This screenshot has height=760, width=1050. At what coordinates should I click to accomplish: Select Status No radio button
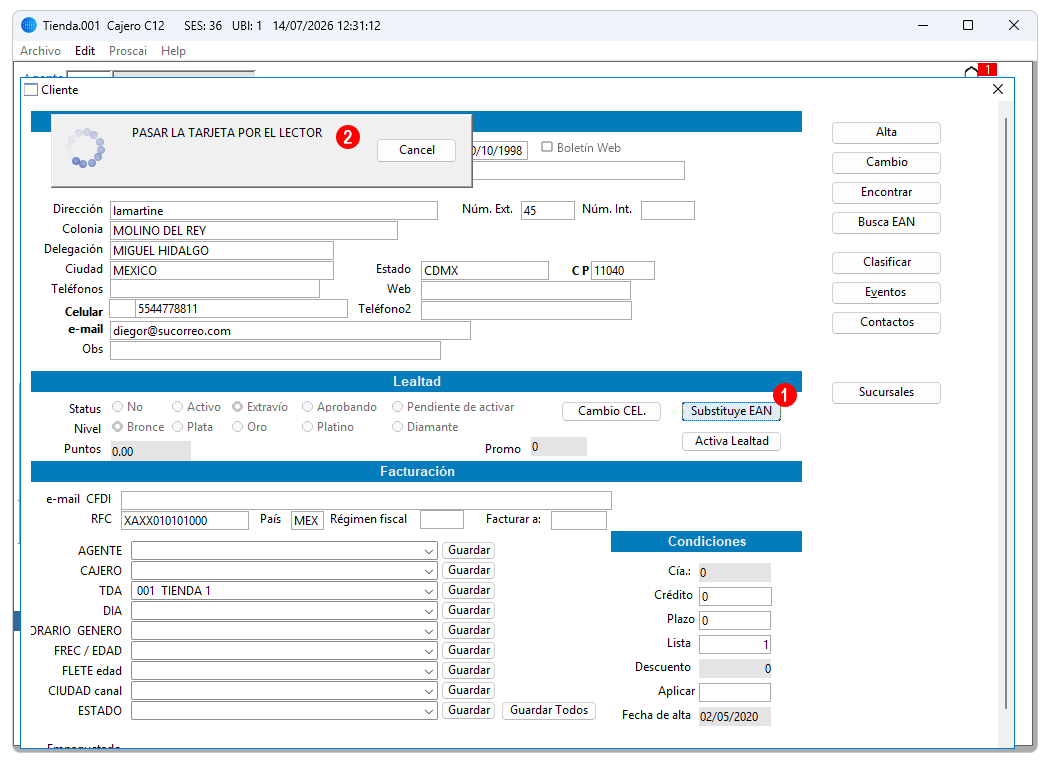(x=118, y=406)
